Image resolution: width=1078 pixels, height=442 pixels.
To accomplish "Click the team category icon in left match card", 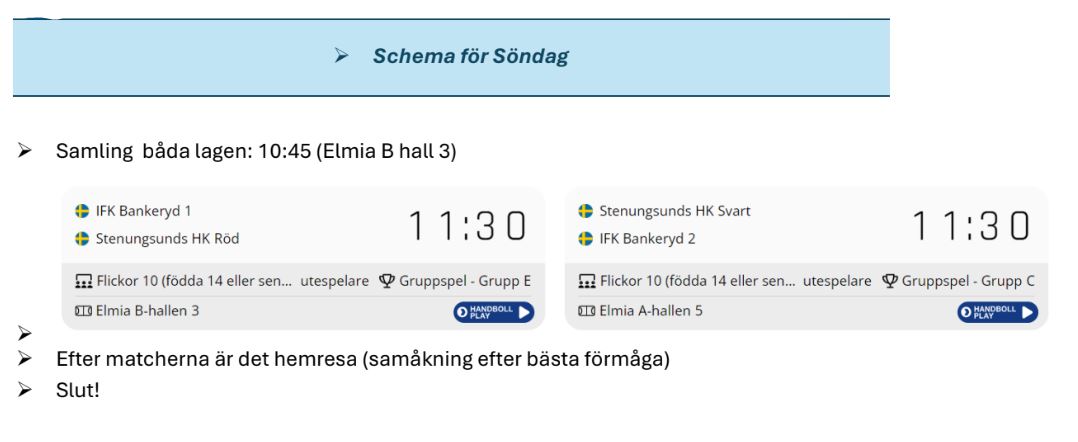I will [x=83, y=281].
